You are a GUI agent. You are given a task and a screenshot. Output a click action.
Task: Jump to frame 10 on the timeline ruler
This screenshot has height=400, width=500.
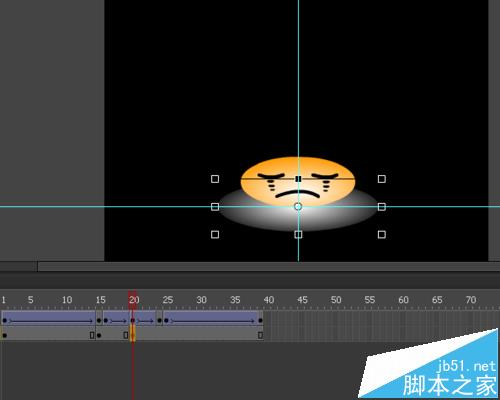(67, 299)
